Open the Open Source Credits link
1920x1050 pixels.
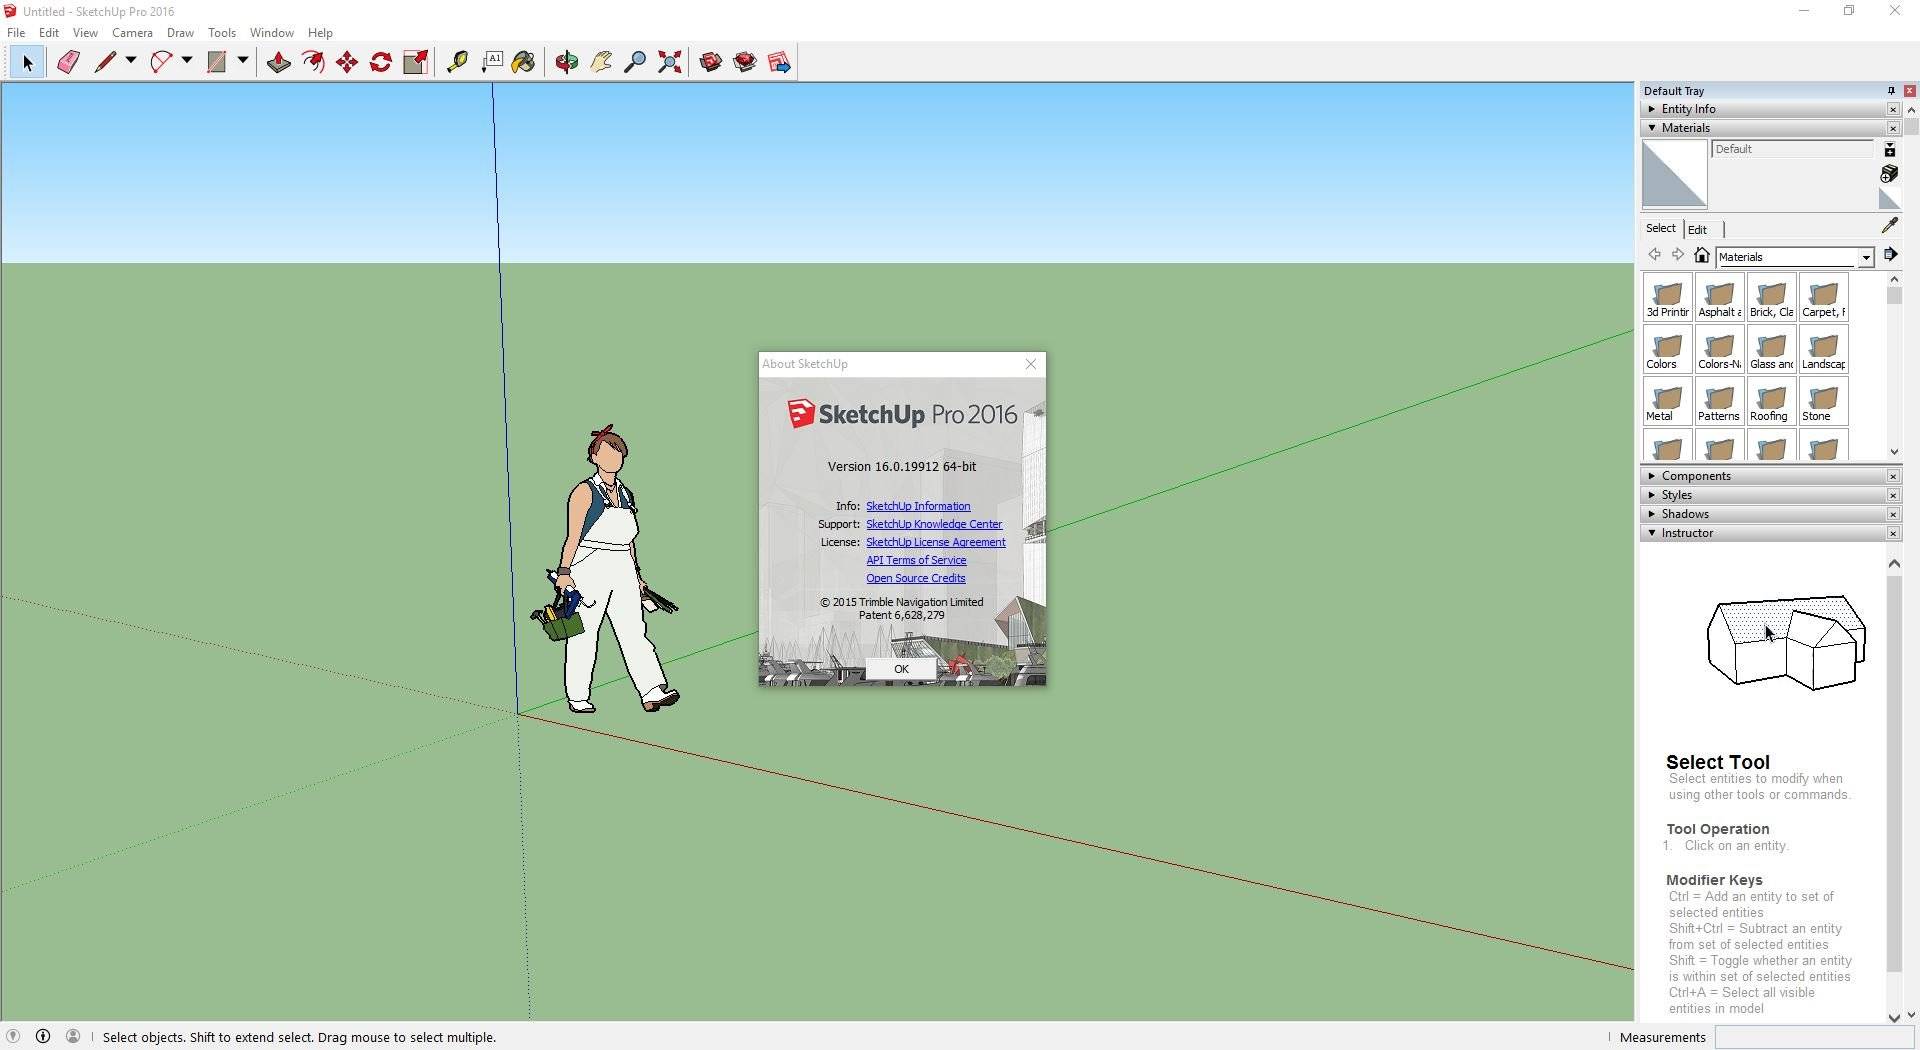(x=916, y=578)
